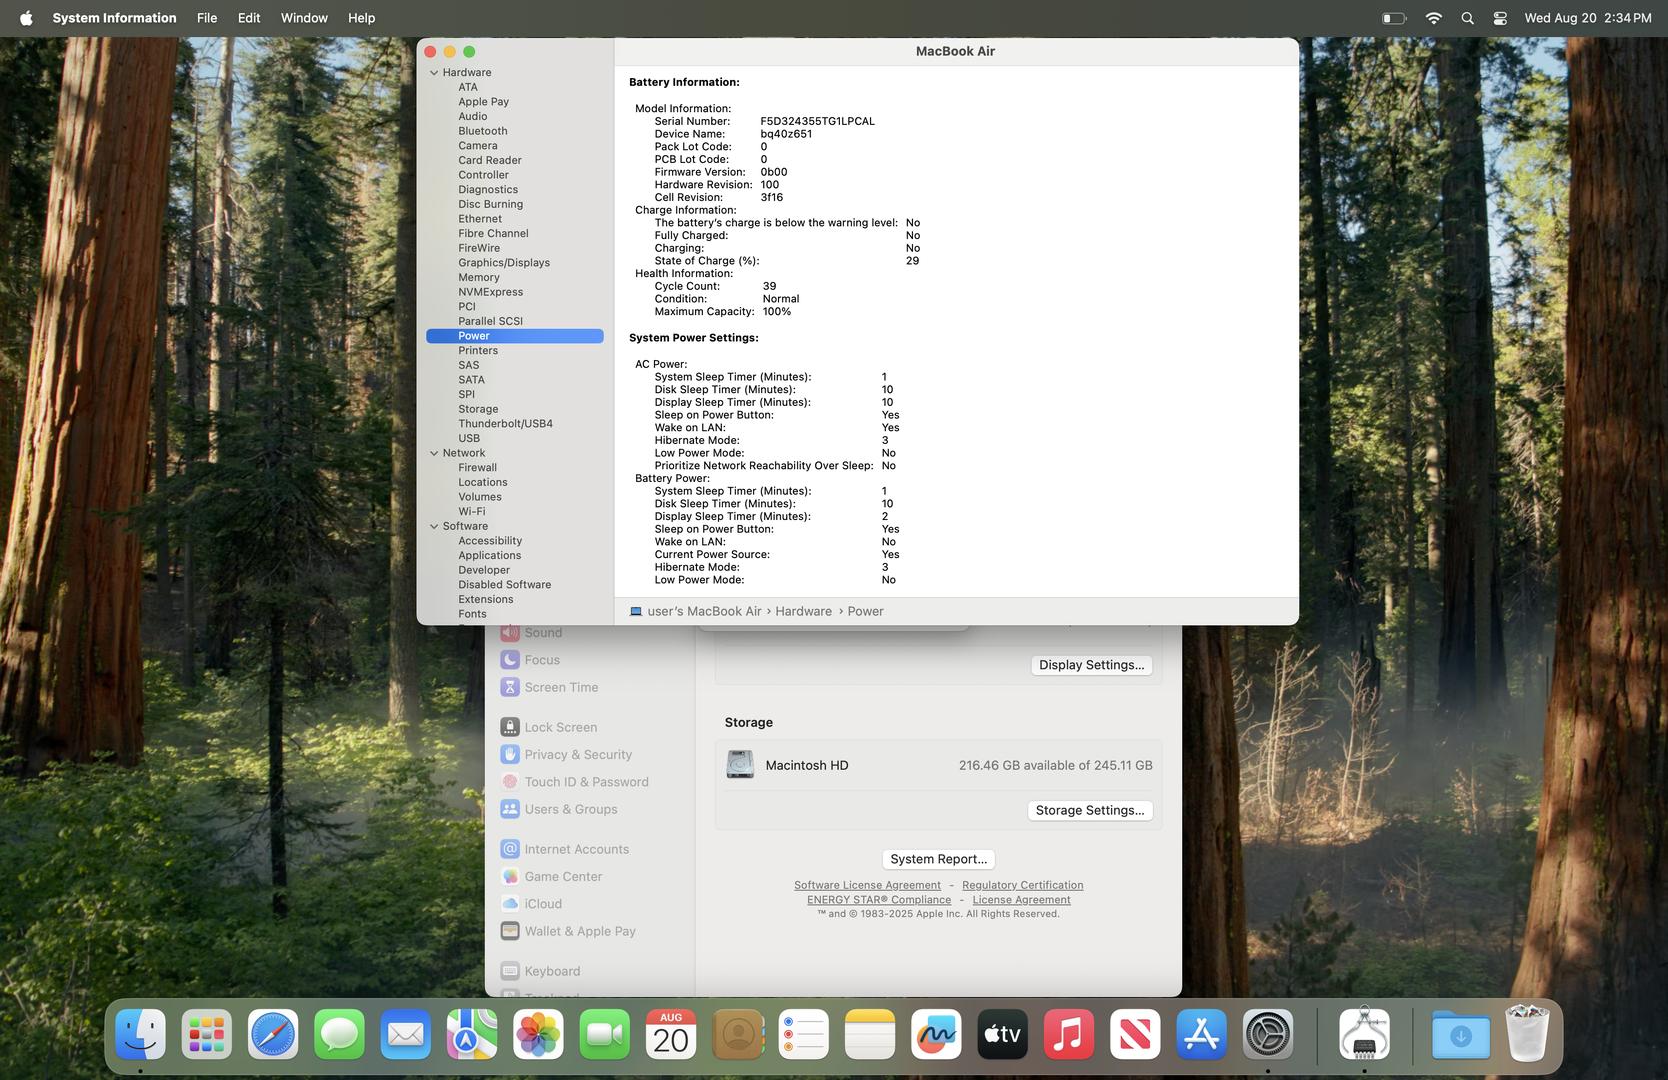Open Messages app in the Dock
The width and height of the screenshot is (1668, 1080).
pos(339,1034)
